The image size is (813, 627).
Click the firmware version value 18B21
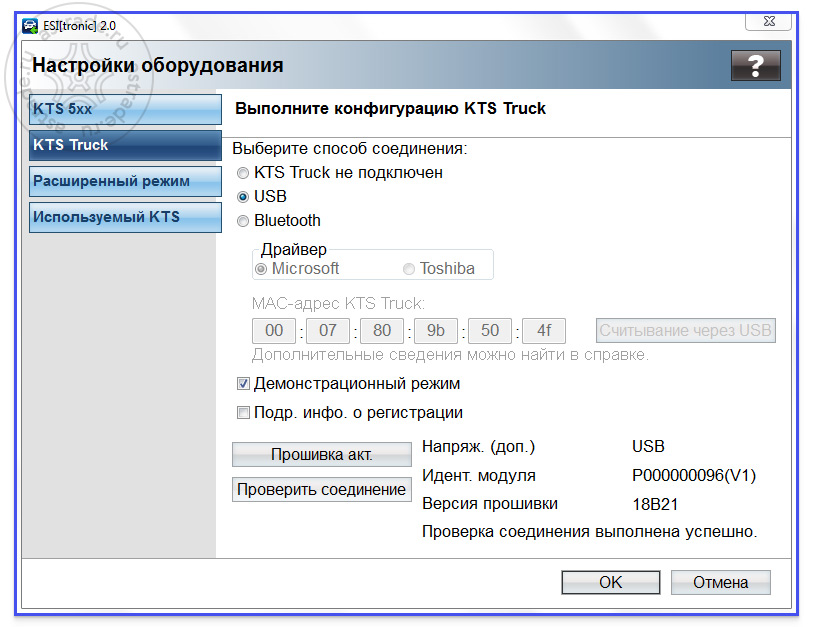click(655, 504)
